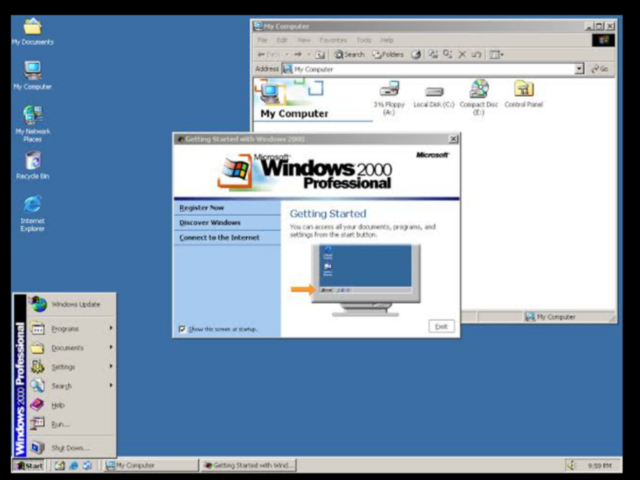
Task: Select the 3½ Floppy (A:) drive icon
Action: [x=389, y=97]
